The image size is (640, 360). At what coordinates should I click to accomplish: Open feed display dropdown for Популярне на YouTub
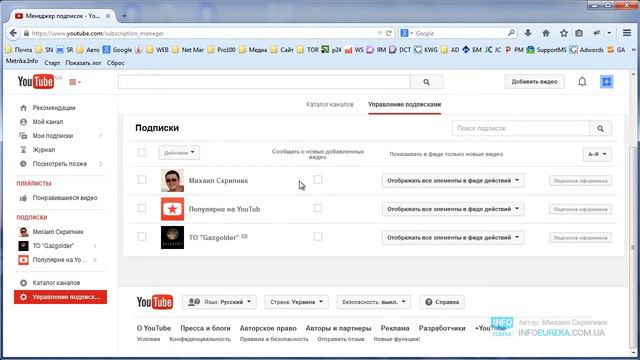click(x=453, y=209)
